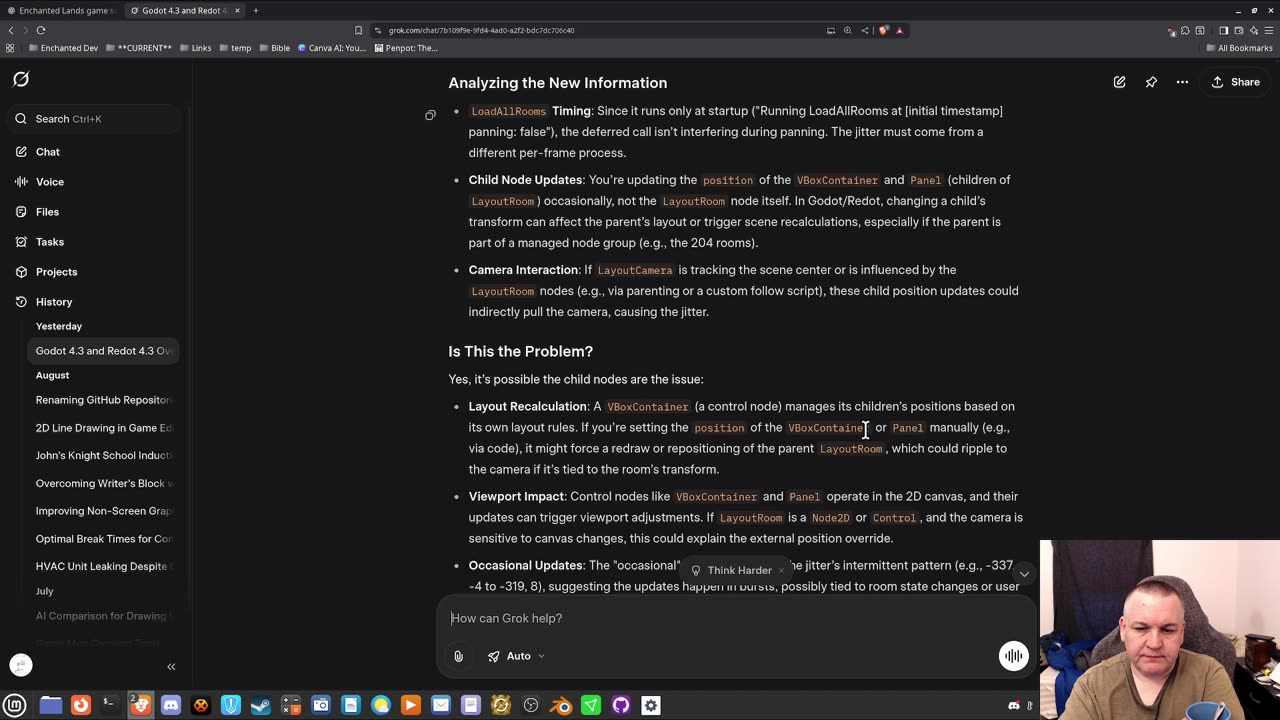This screenshot has height=720, width=1280.
Task: Open the 'Links' bookmarks folder
Action: 195,48
